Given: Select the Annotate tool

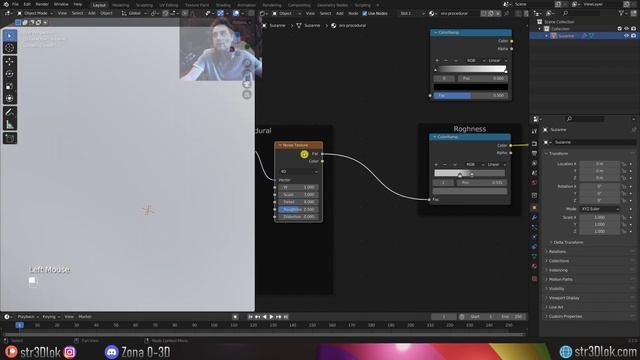Looking at the screenshot, I should click(x=10, y=112).
